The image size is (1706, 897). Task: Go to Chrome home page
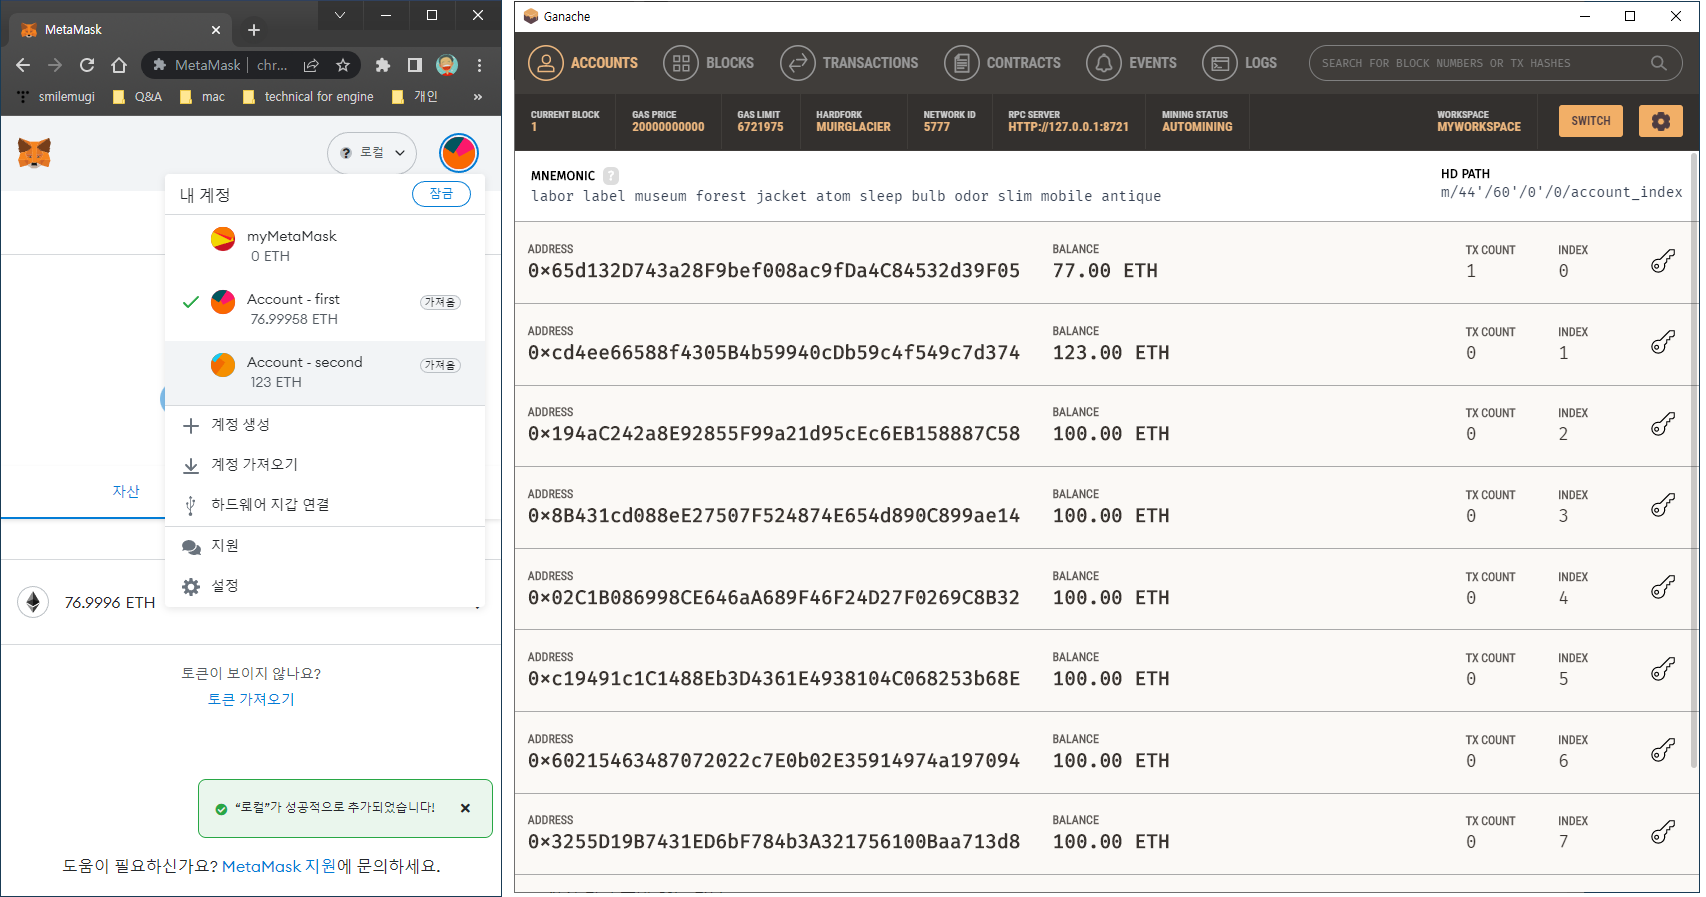tap(119, 65)
